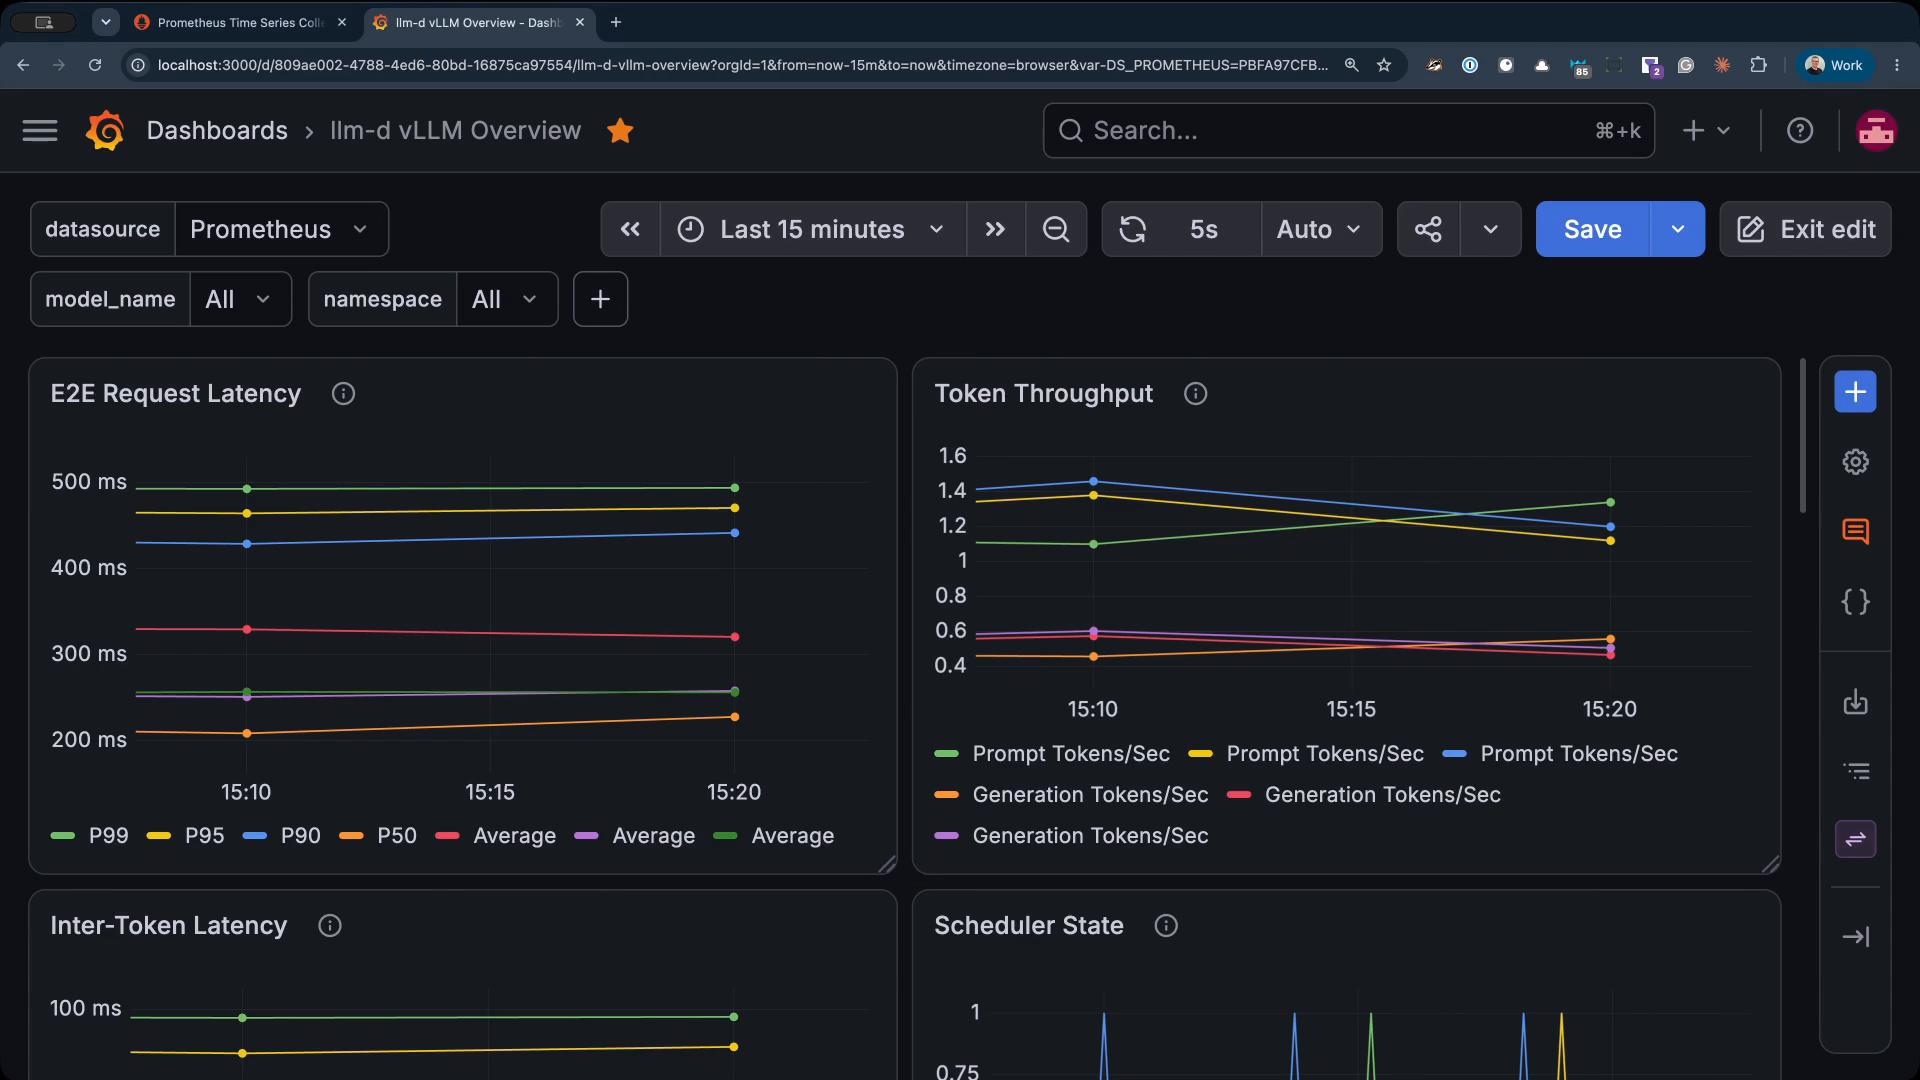Open the help question mark icon
Image resolution: width=1920 pixels, height=1080 pixels.
[x=1800, y=131]
